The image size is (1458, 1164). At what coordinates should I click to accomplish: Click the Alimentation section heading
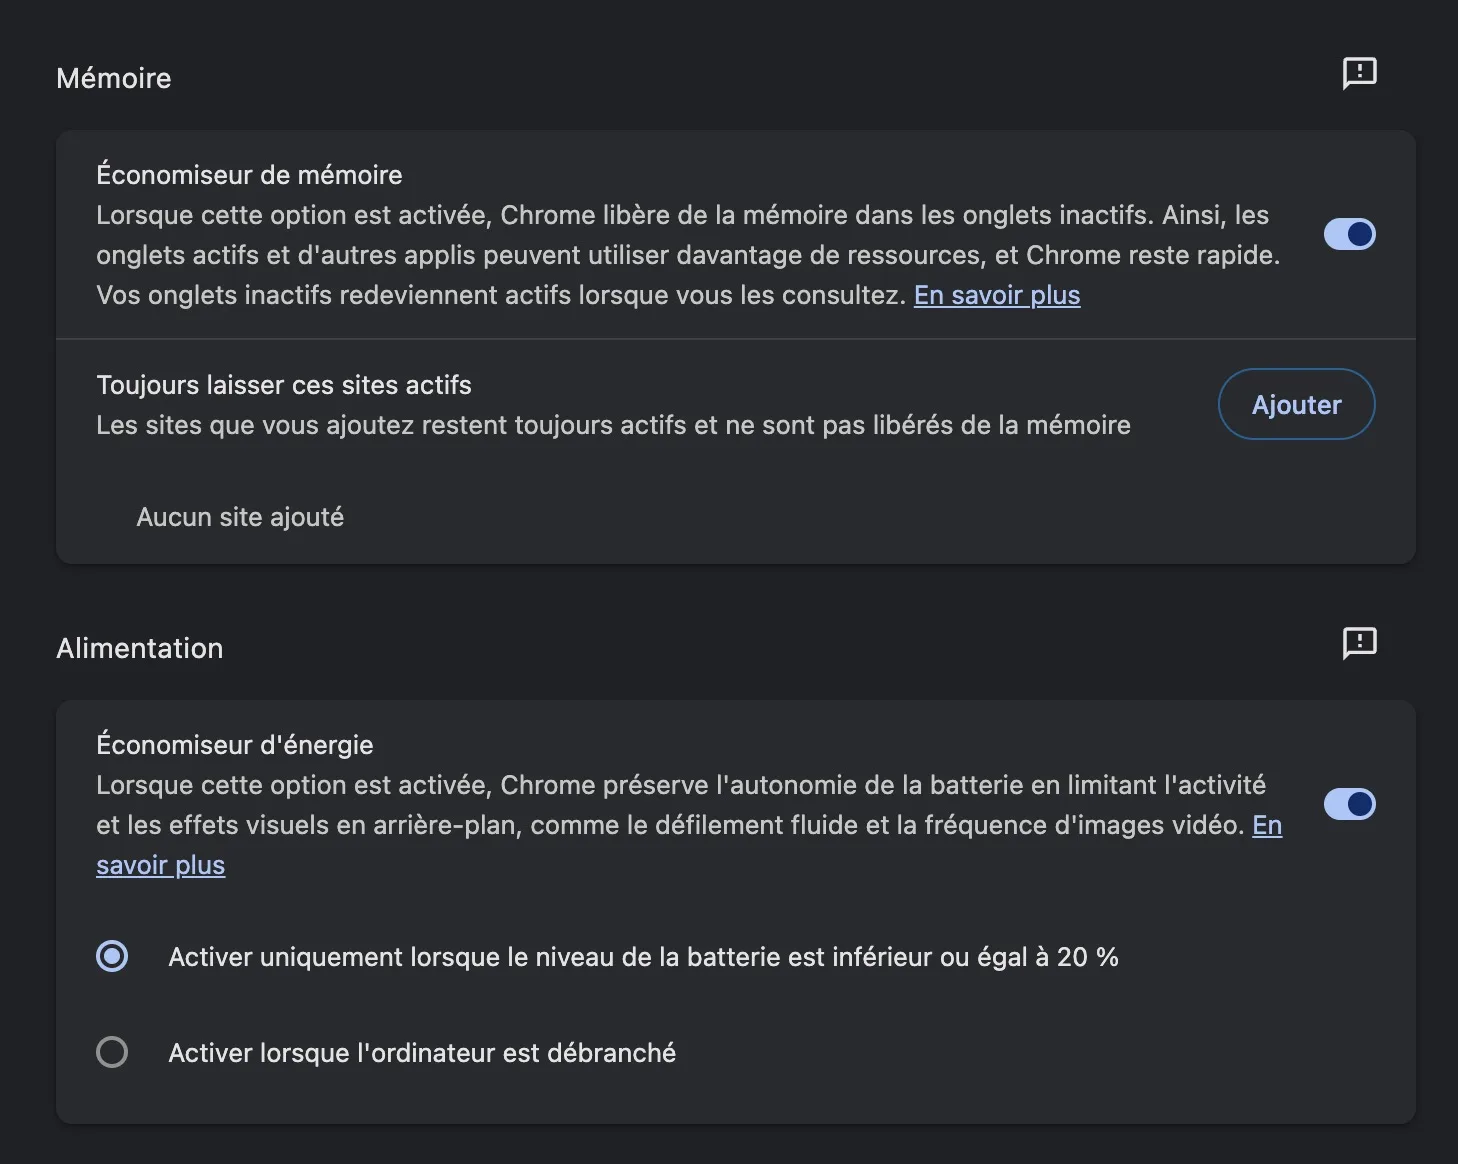point(140,648)
